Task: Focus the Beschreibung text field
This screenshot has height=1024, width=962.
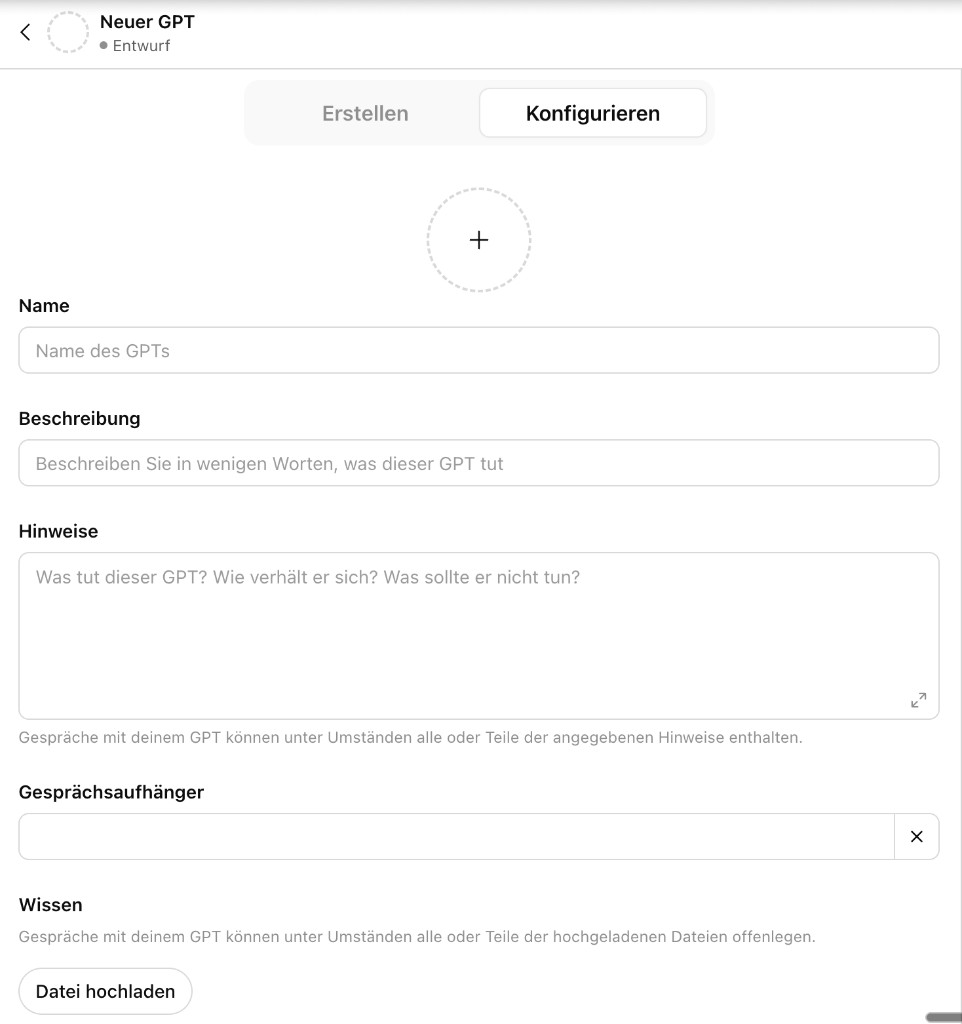Action: pyautogui.click(x=479, y=463)
